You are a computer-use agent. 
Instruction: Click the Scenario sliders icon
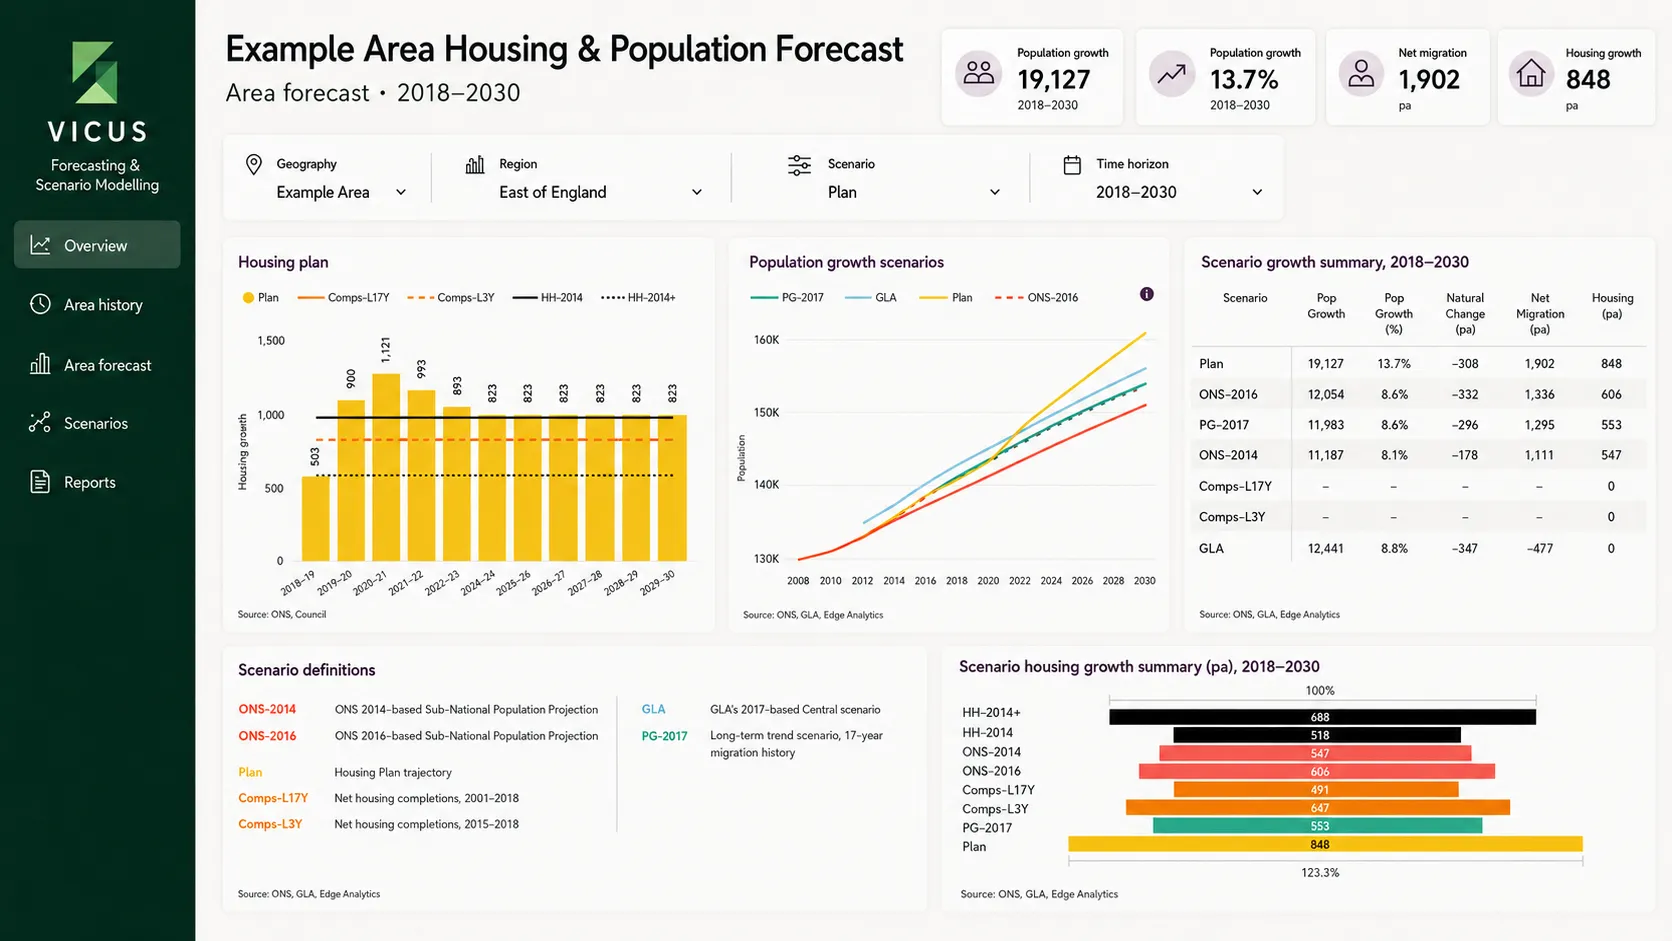point(799,165)
